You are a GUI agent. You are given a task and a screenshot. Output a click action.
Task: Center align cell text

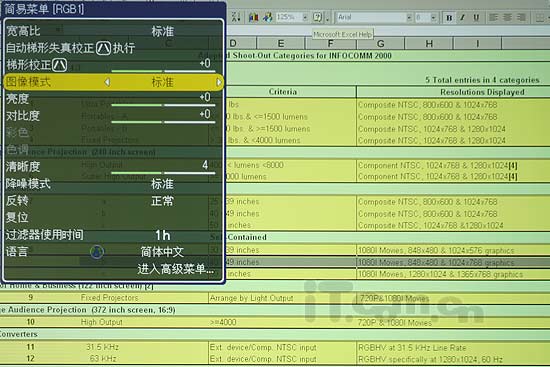tap(508, 18)
